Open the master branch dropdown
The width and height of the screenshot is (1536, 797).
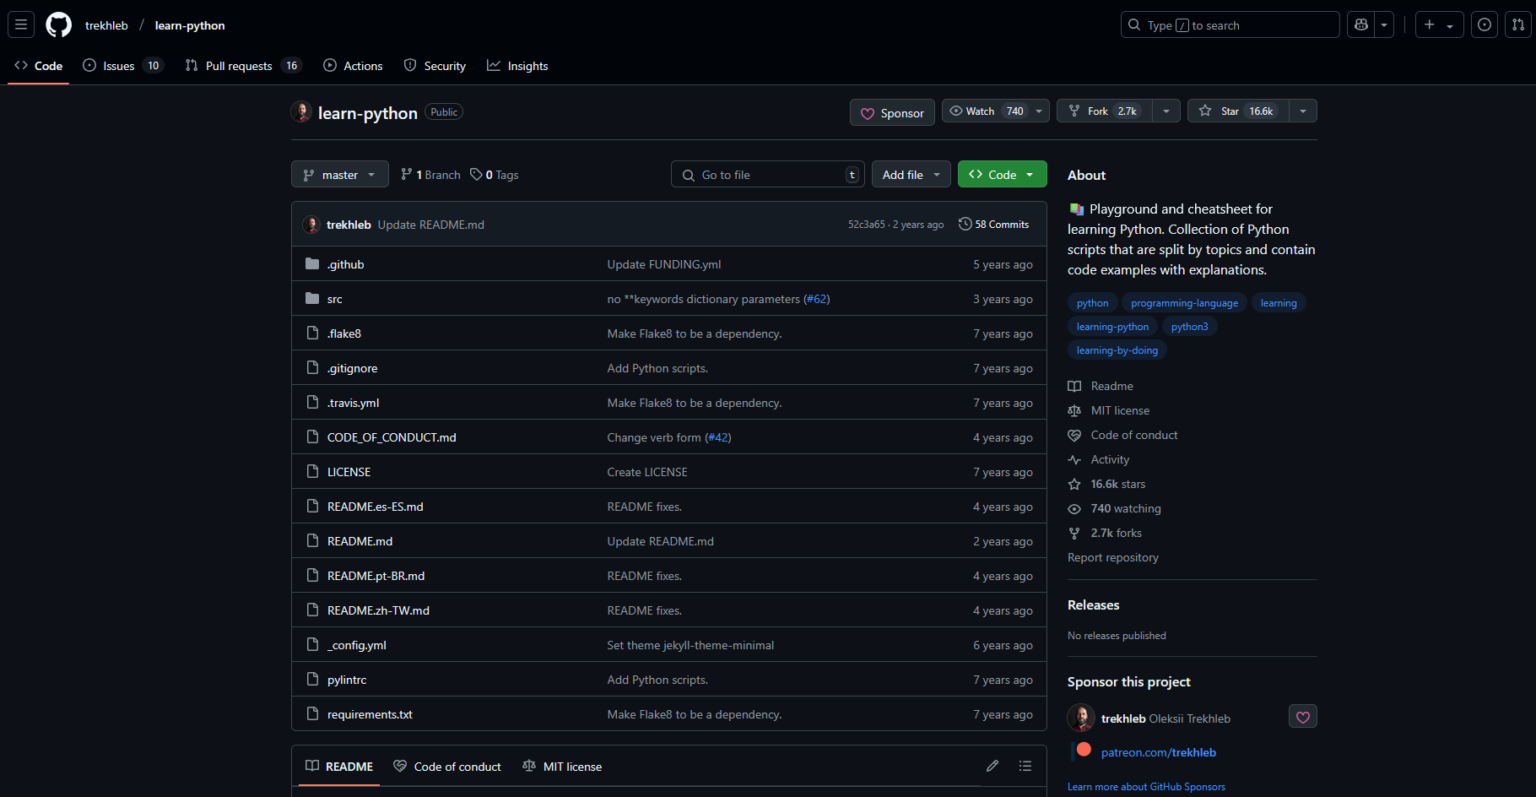tap(339, 174)
